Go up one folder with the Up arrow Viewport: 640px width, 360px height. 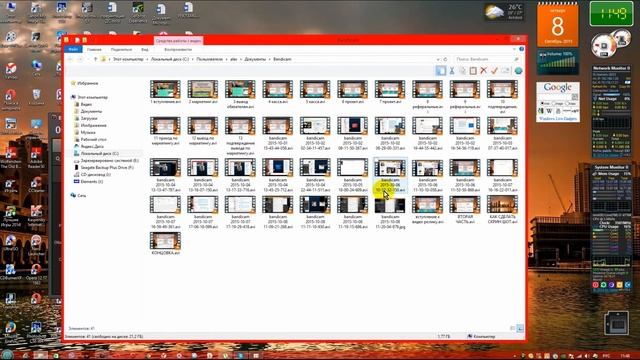[x=96, y=59]
